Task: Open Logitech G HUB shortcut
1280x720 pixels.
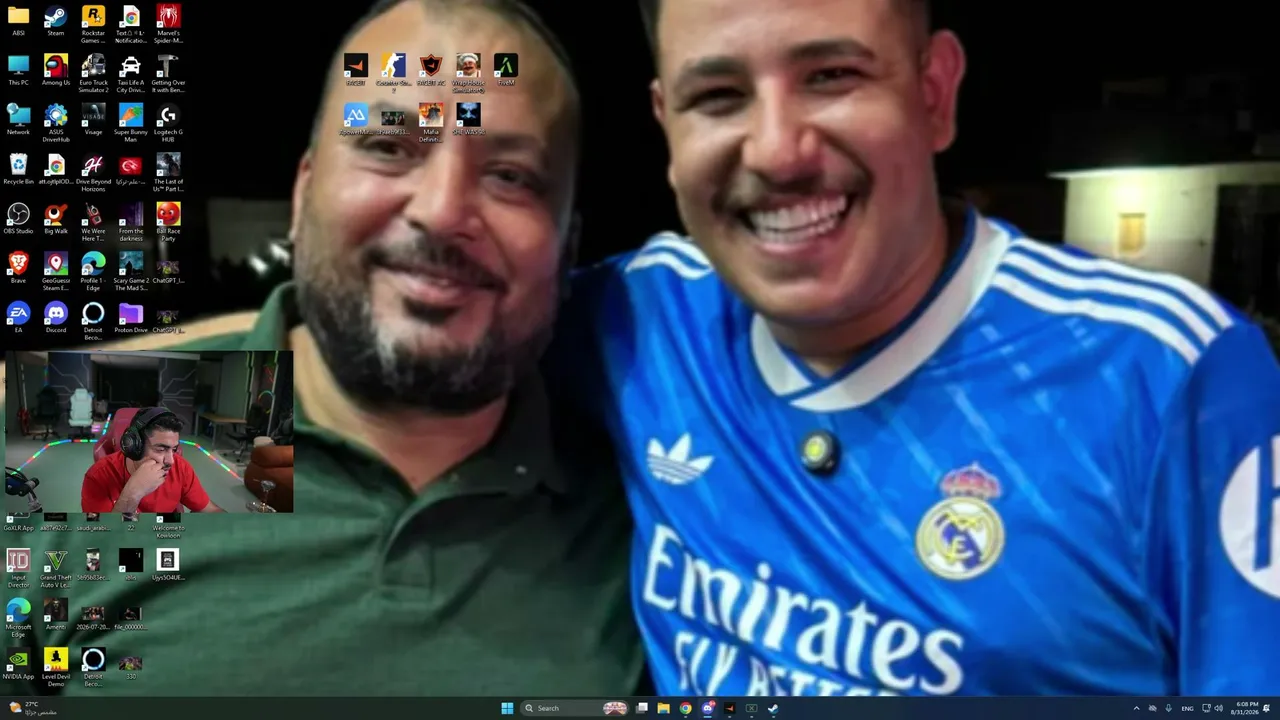Action: pyautogui.click(x=168, y=123)
